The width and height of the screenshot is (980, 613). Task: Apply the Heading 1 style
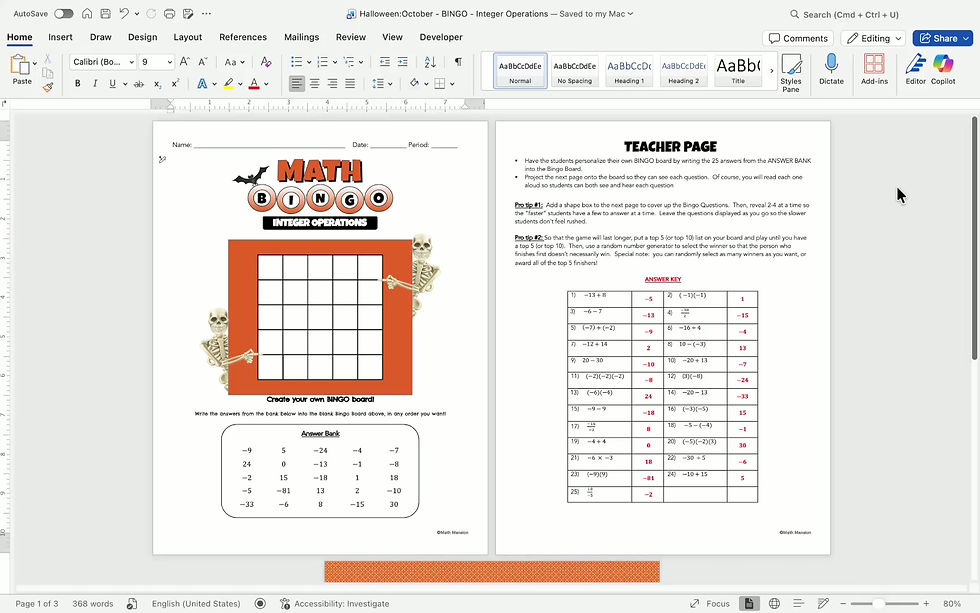(629, 71)
